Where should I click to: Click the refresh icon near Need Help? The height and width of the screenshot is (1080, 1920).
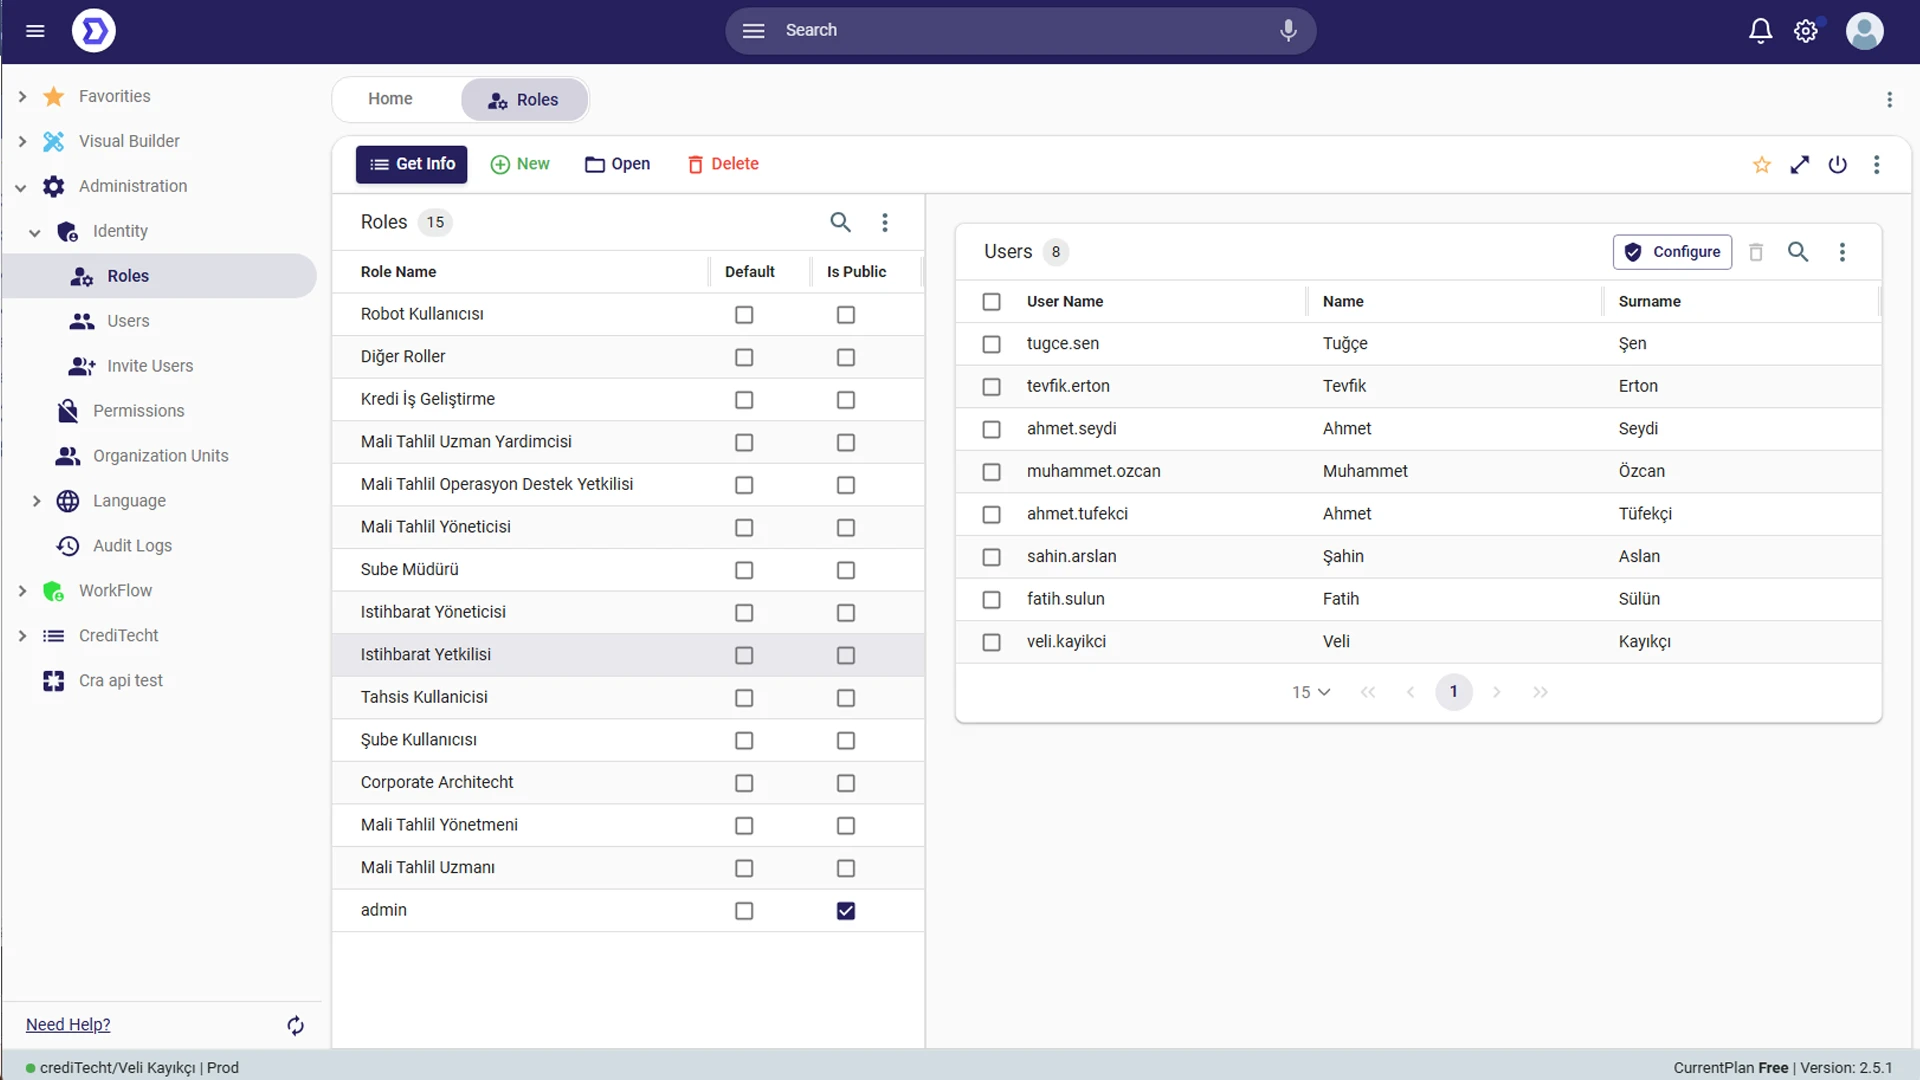pyautogui.click(x=295, y=1025)
